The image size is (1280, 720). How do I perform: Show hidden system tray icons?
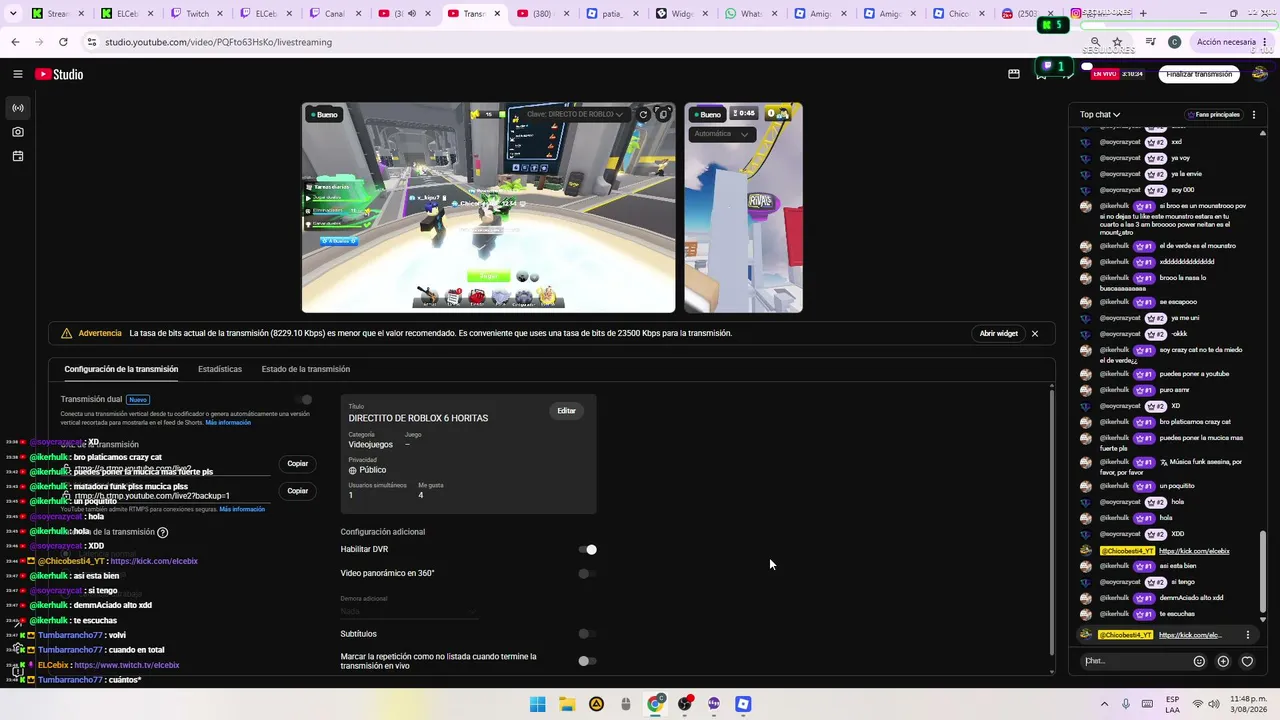pos(1105,704)
